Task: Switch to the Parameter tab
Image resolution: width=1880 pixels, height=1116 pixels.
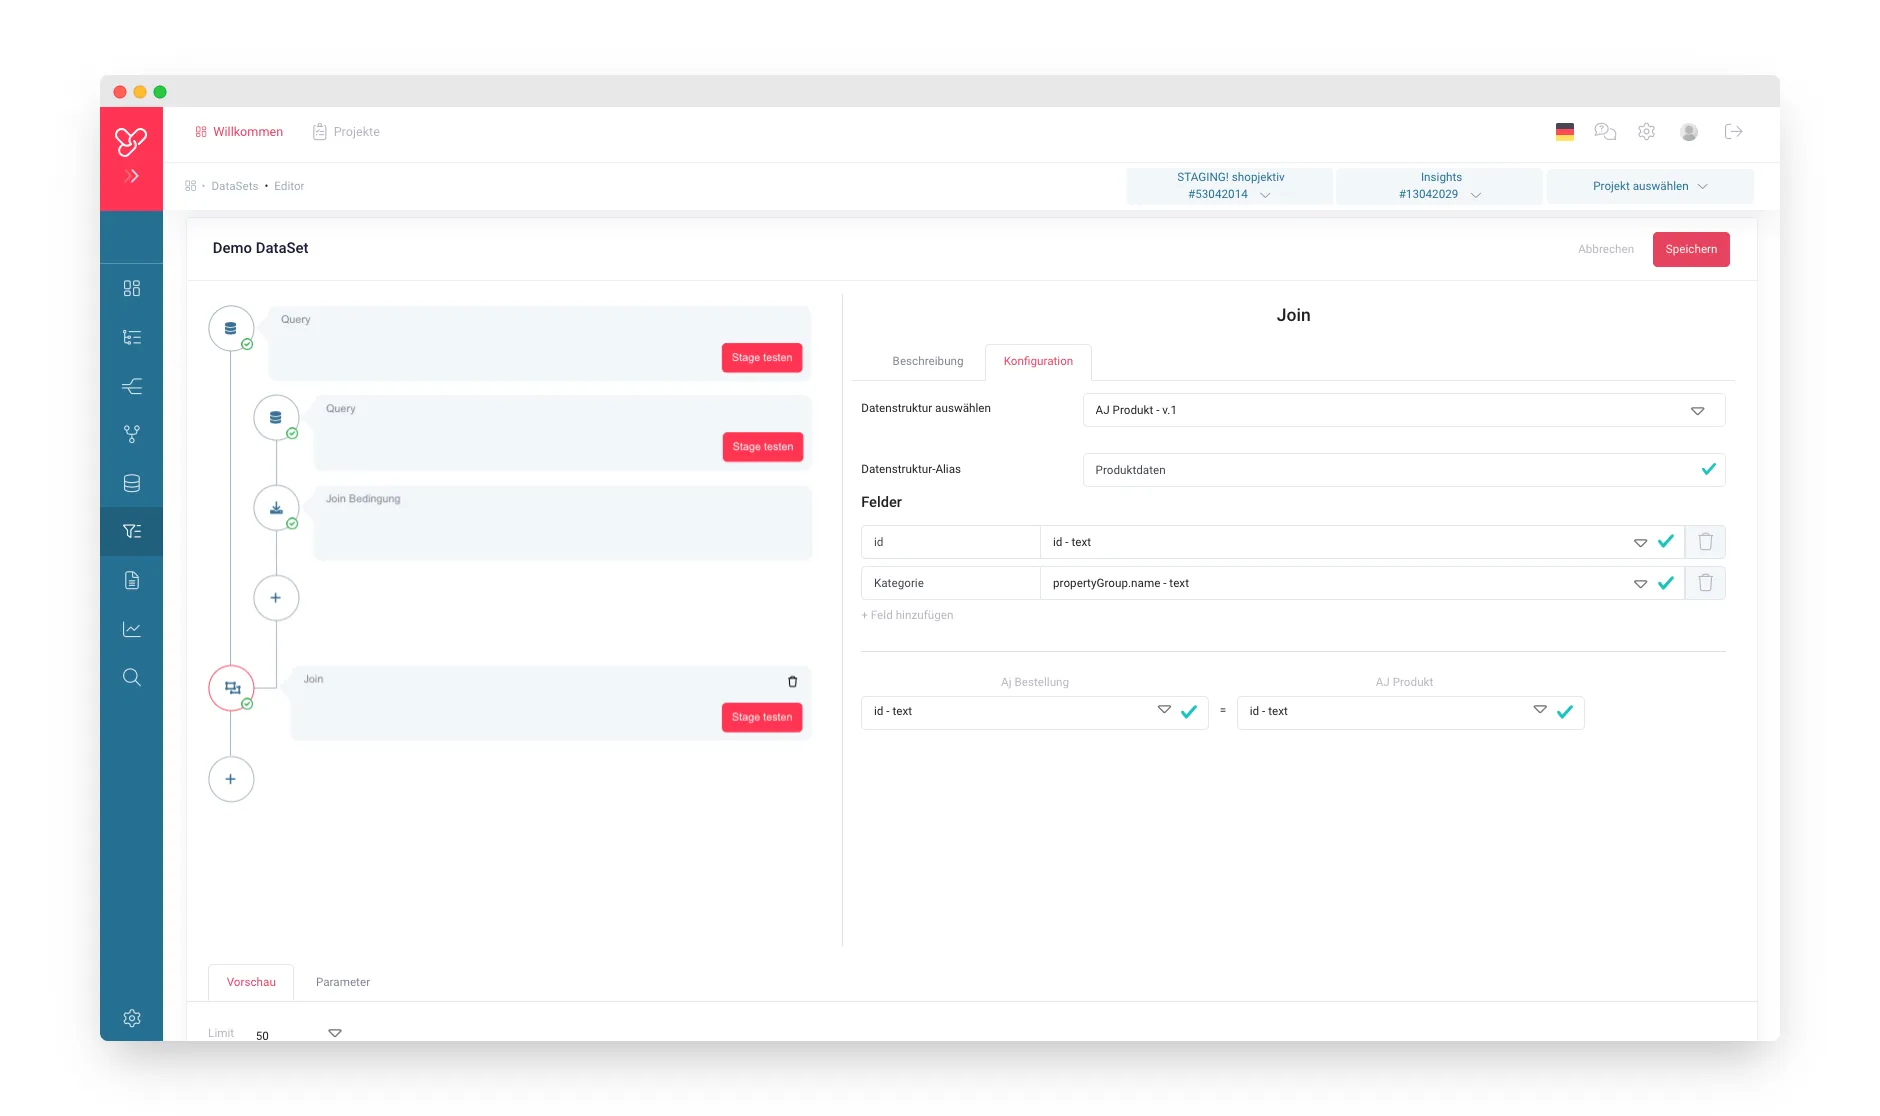Action: (342, 982)
